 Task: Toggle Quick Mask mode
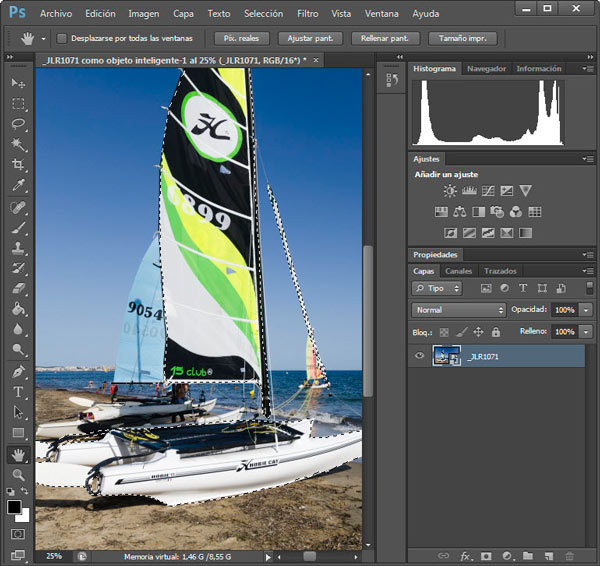(x=18, y=534)
